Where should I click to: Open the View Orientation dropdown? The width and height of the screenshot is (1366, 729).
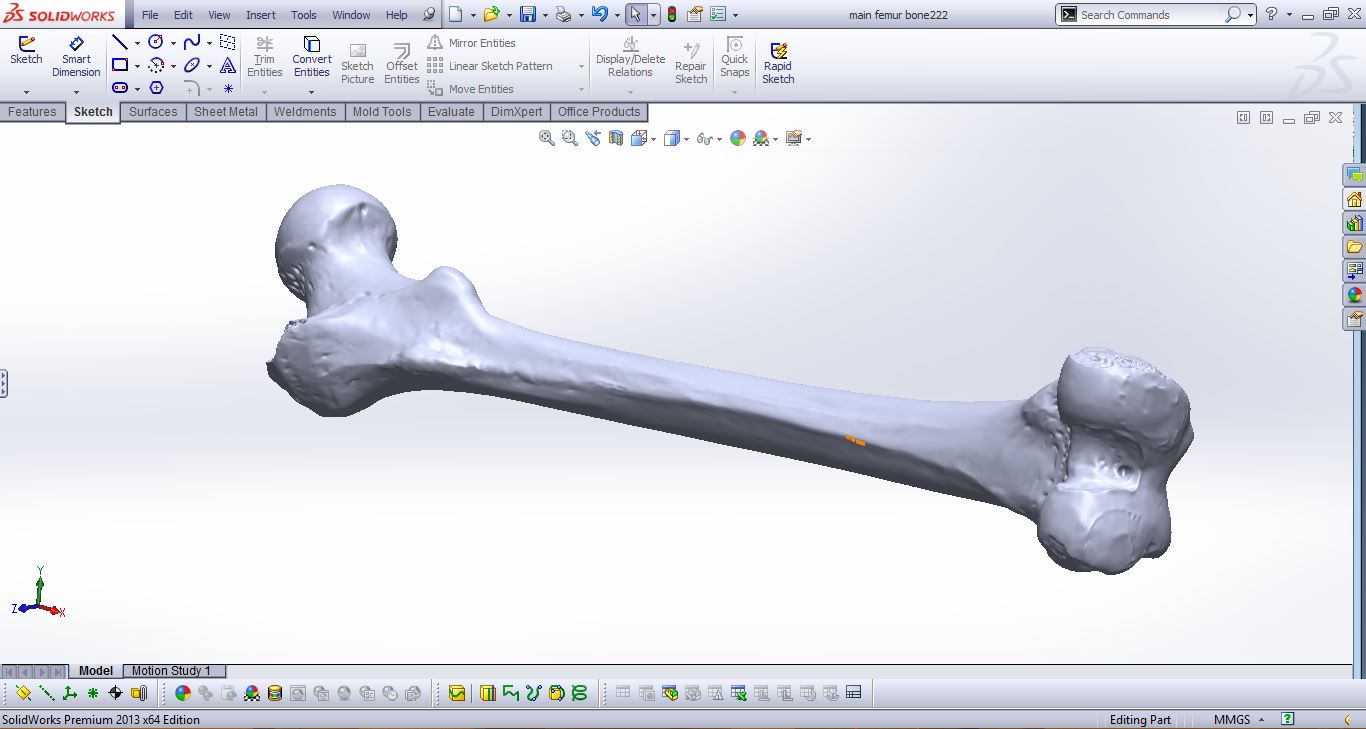tap(652, 138)
